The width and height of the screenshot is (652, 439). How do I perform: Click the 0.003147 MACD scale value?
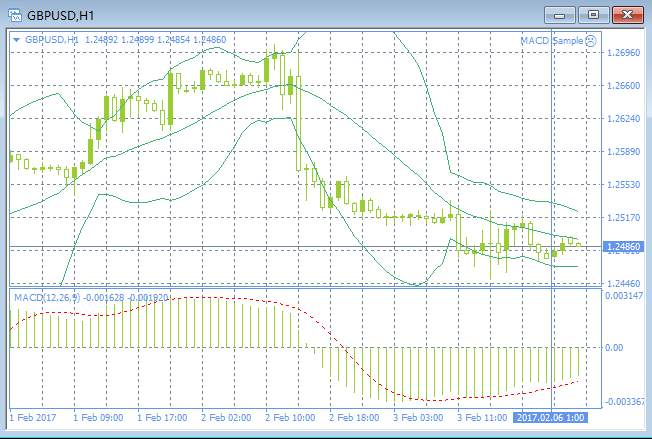[x=624, y=296]
